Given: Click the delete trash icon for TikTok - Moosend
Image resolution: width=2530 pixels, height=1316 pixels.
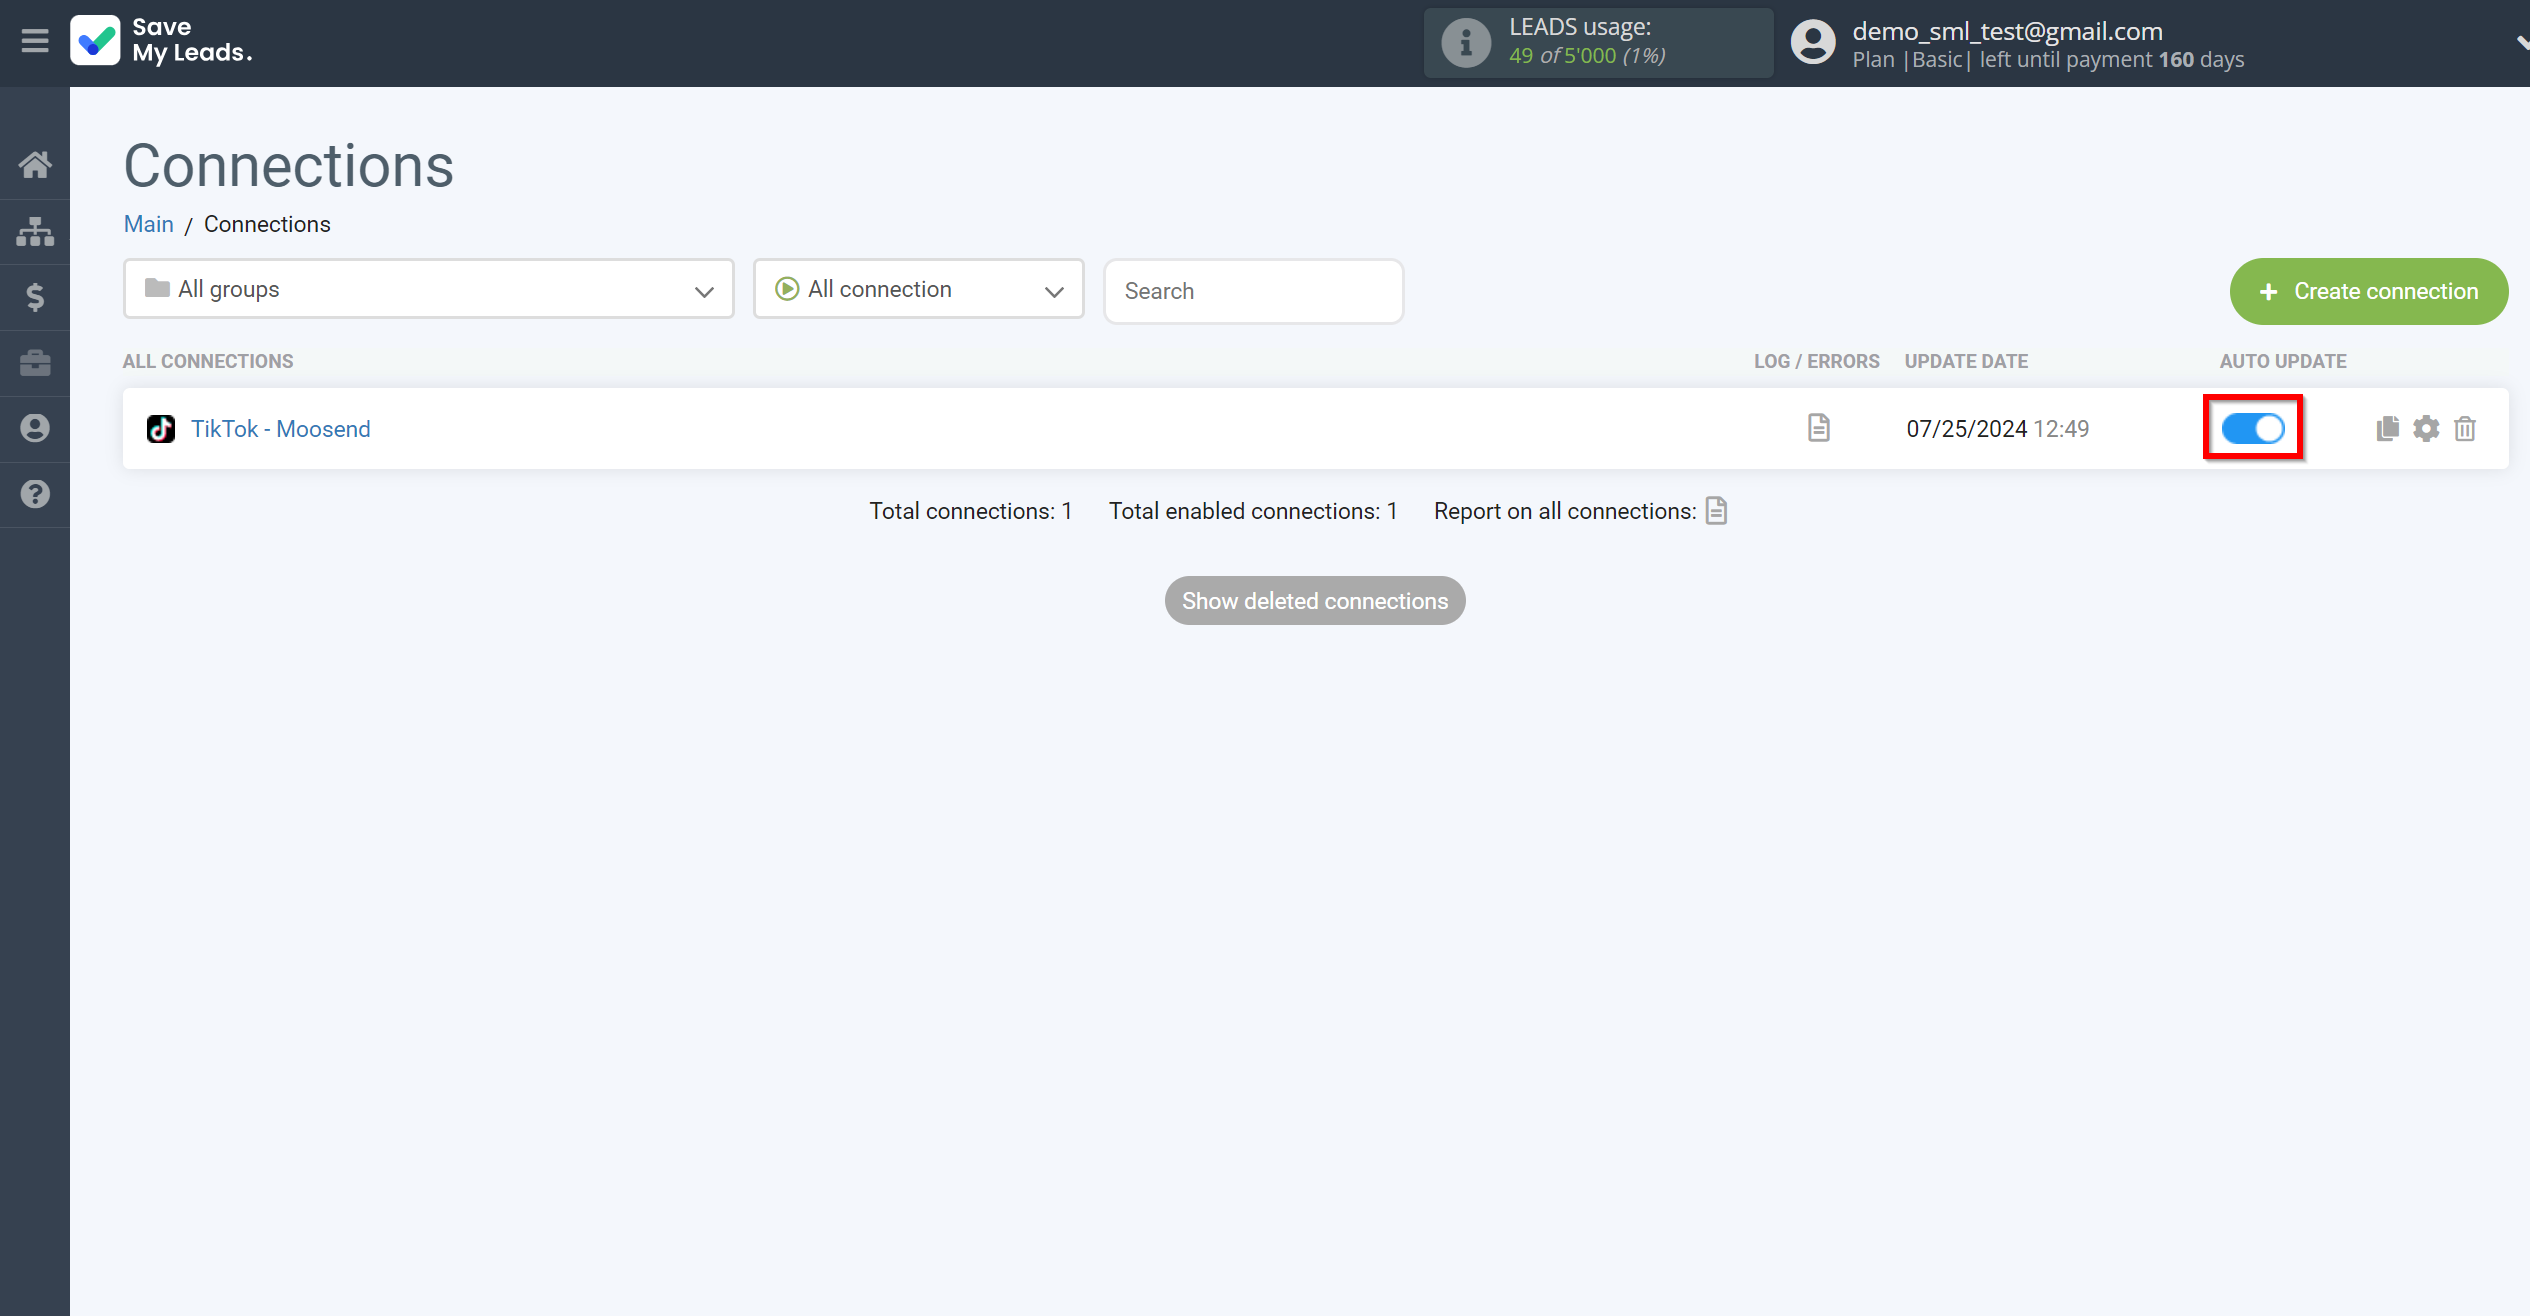Looking at the screenshot, I should 2465,427.
